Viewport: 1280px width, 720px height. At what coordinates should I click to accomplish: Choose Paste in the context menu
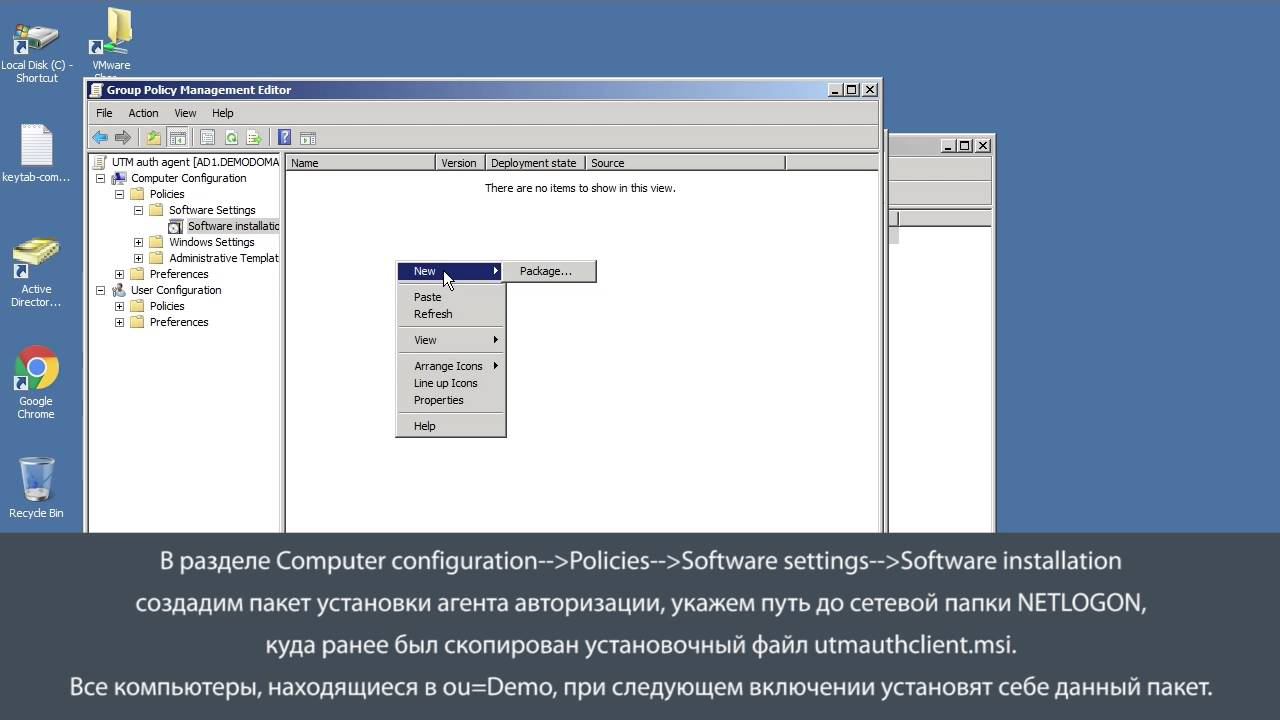451,297
